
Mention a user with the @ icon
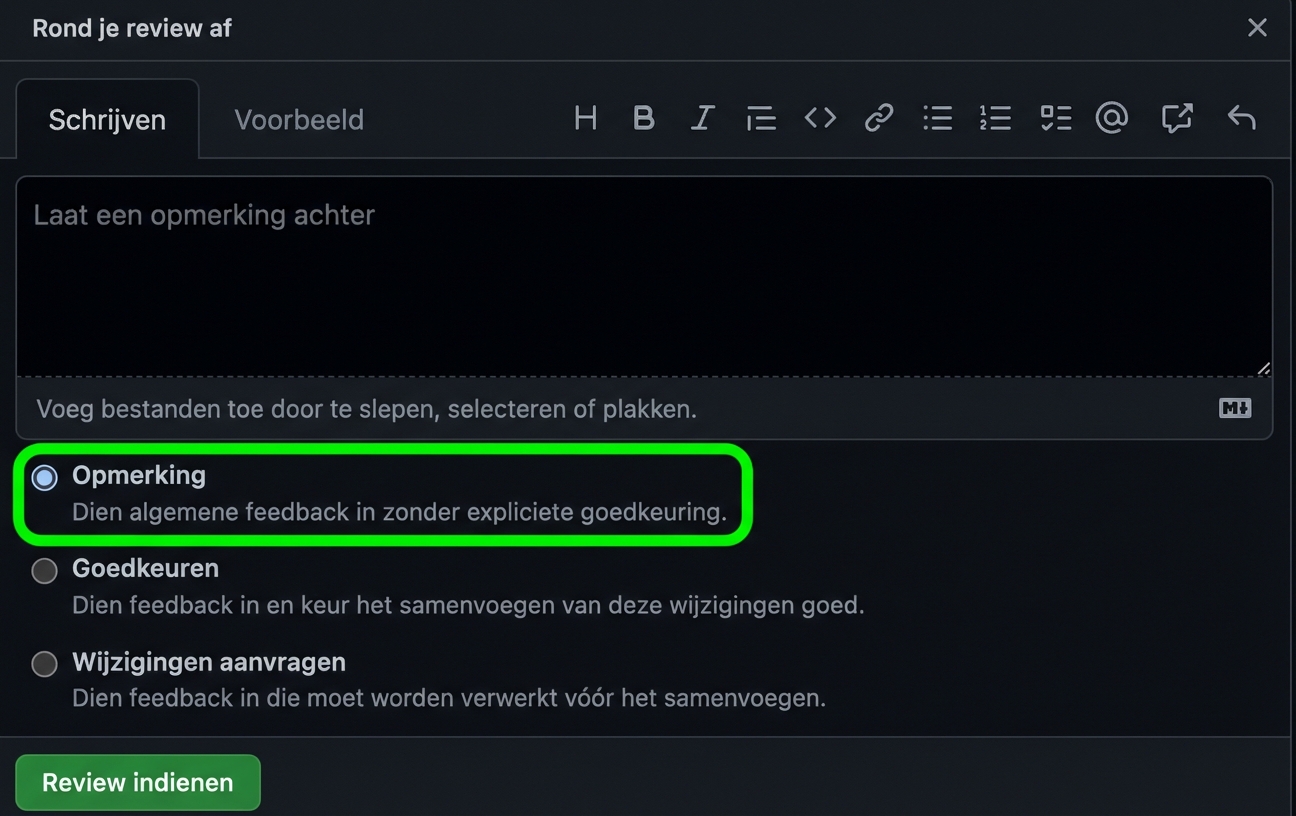(x=1112, y=118)
